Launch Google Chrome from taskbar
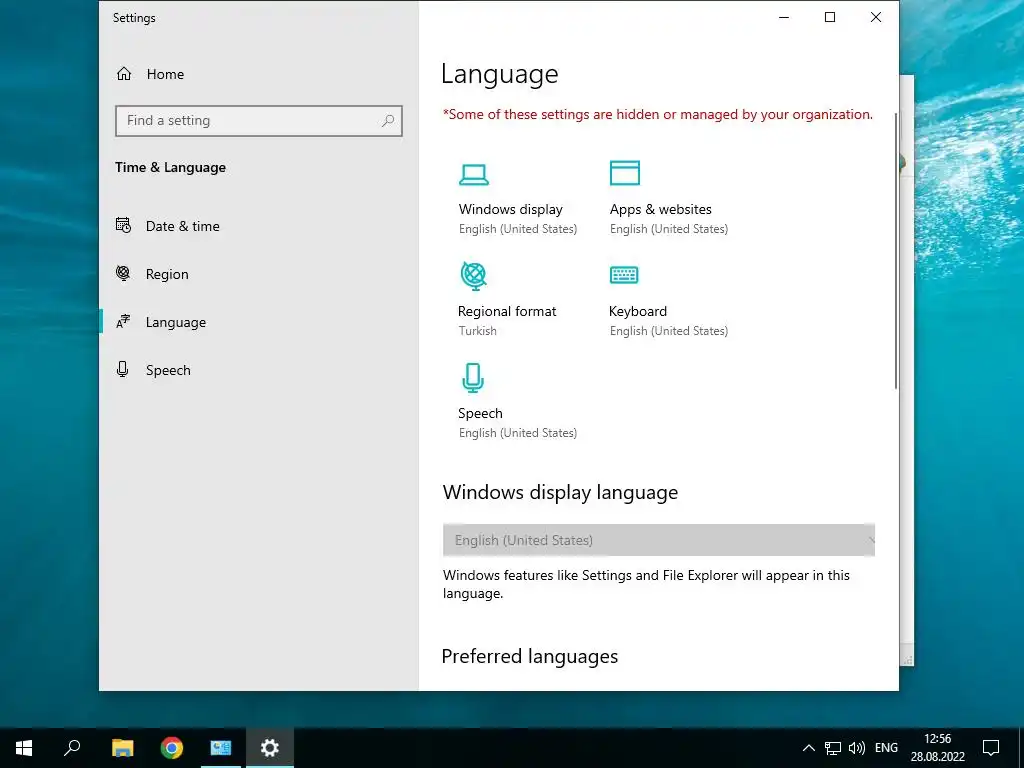Viewport: 1024px width, 768px height. tap(172, 748)
